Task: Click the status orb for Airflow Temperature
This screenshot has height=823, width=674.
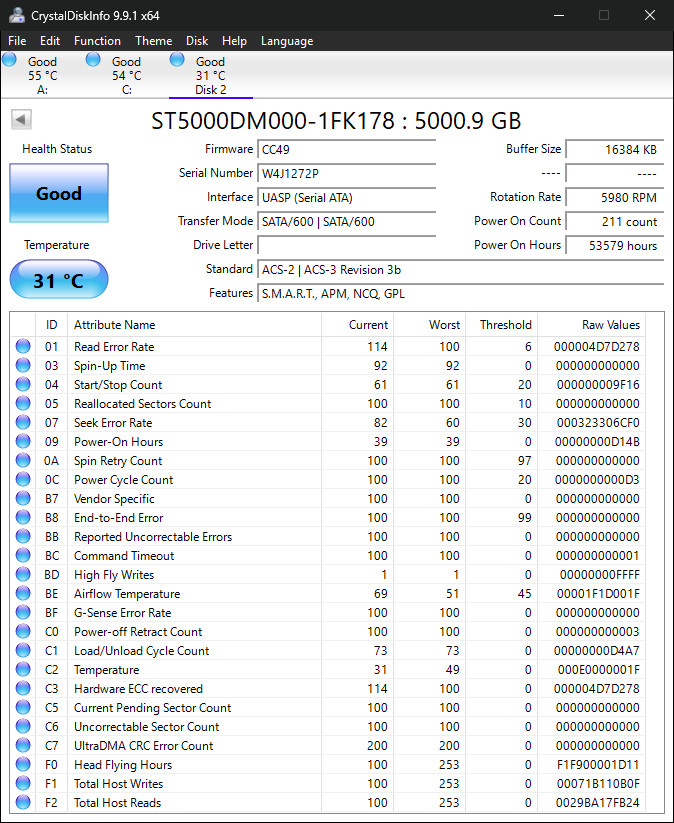Action: point(23,593)
